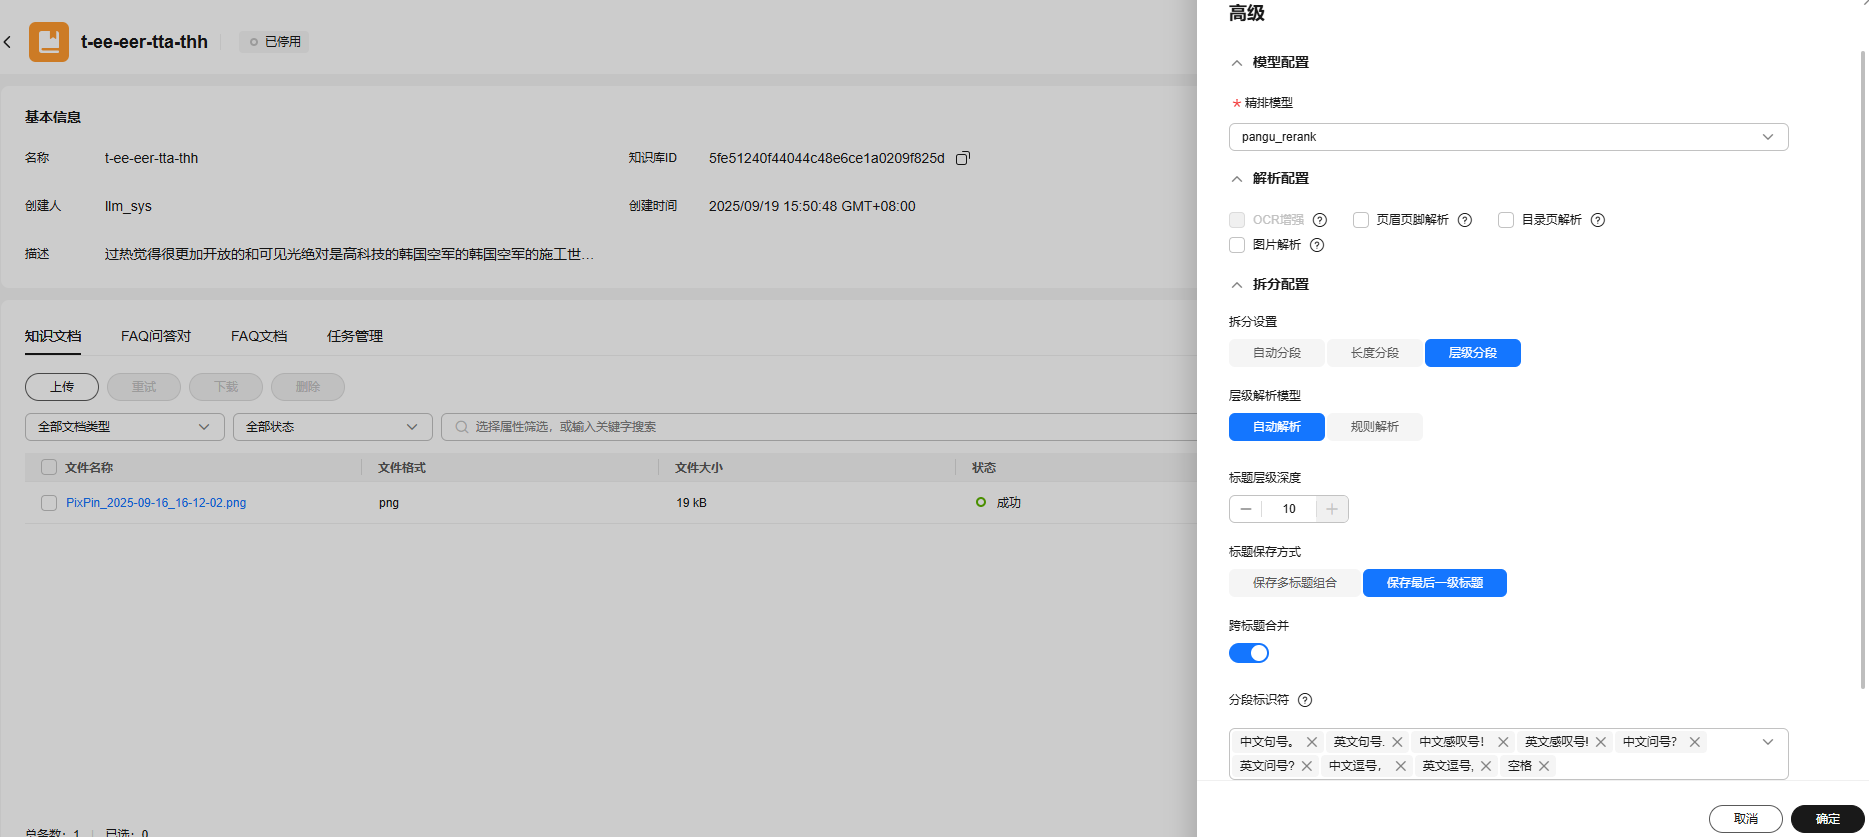Screen dimensions: 1869x837
Task: Show help tooltip for 分段标识符
Action: (x=1305, y=700)
